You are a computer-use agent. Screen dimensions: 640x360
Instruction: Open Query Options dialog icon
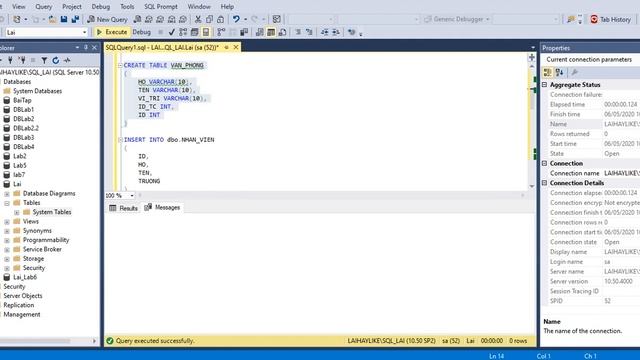pos(195,32)
